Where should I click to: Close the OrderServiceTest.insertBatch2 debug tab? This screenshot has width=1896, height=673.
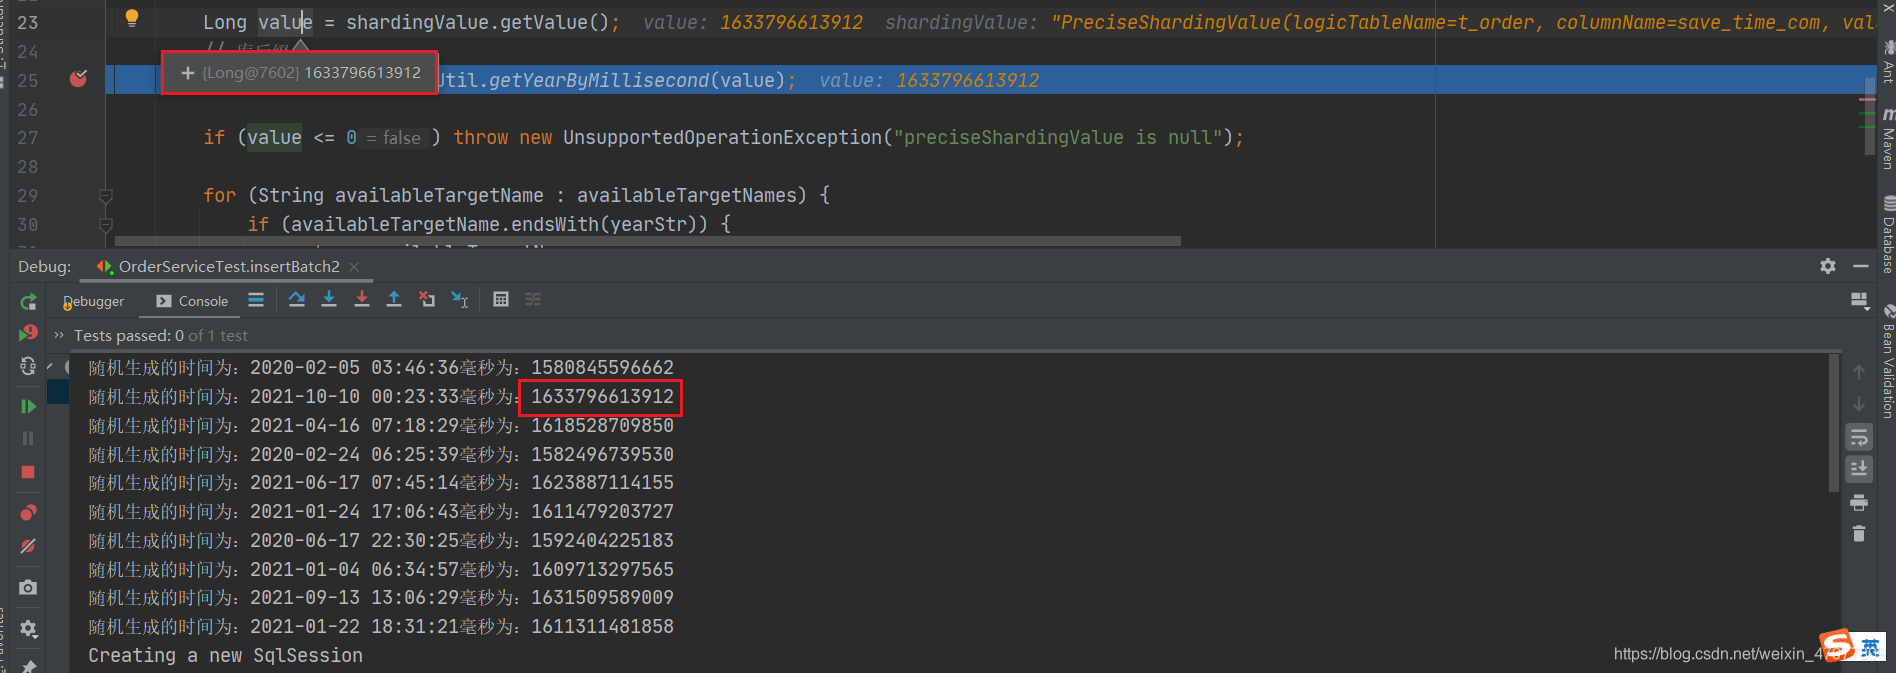coord(354,267)
